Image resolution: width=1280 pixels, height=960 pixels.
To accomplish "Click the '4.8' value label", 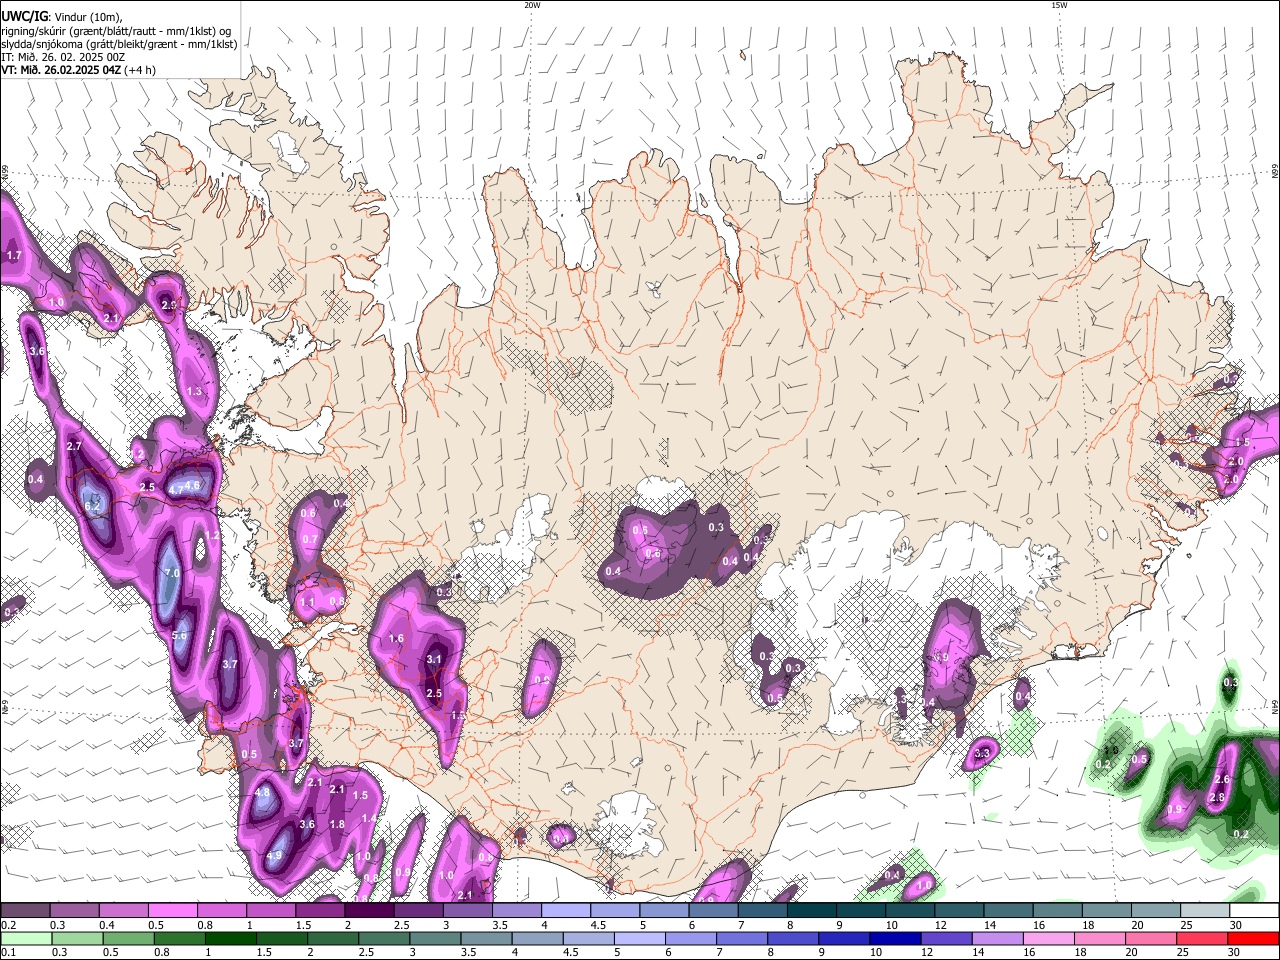I will coord(263,791).
